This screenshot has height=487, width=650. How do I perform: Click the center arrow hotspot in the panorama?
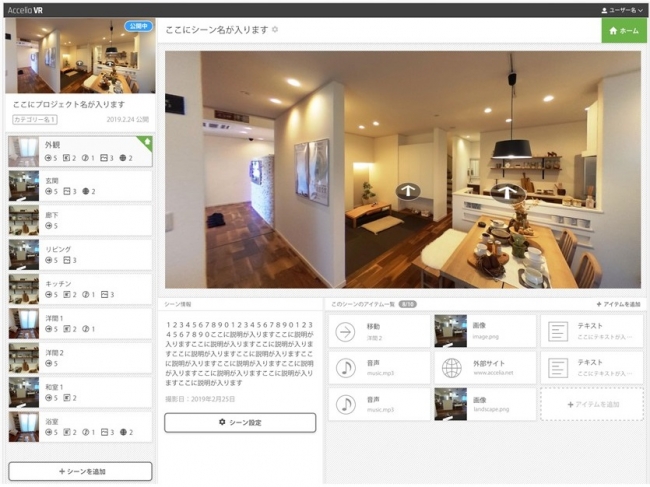[408, 191]
